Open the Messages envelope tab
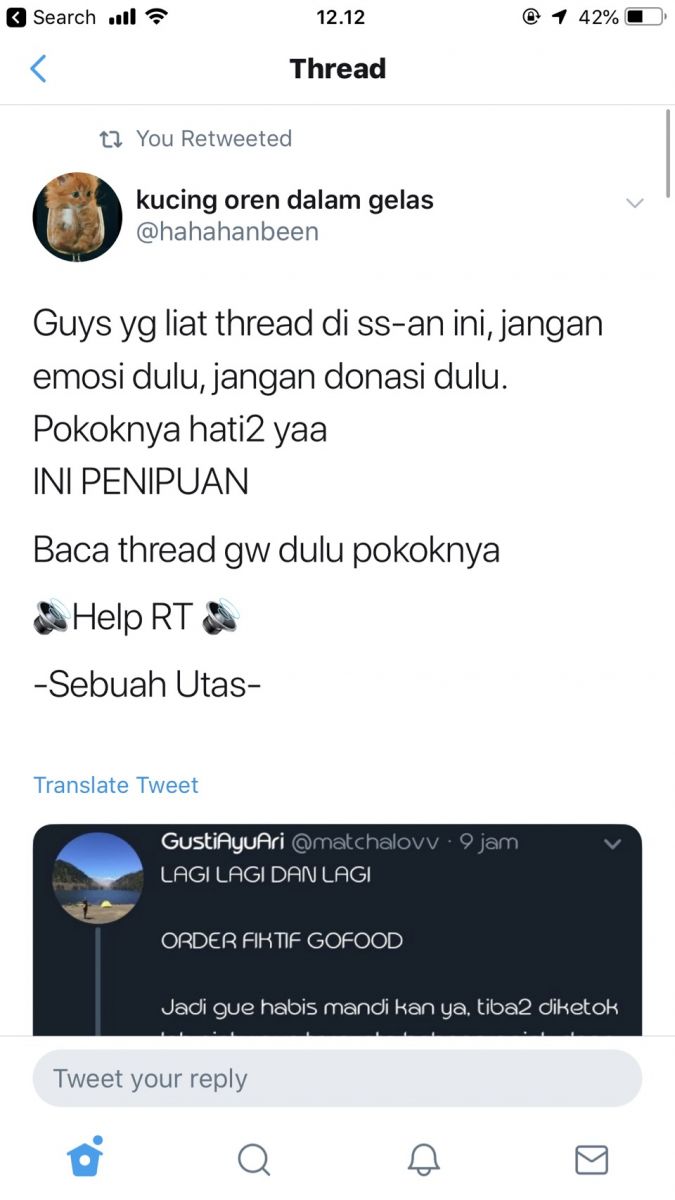The image size is (675, 1200). [592, 1159]
